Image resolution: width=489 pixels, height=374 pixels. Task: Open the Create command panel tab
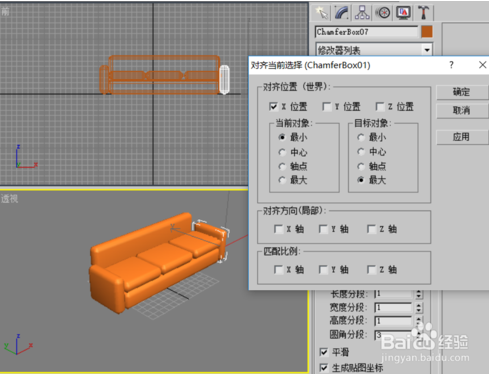click(x=322, y=13)
